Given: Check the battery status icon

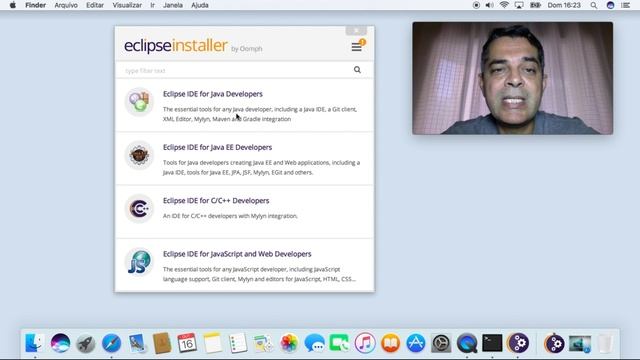Looking at the screenshot, I should (535, 5).
